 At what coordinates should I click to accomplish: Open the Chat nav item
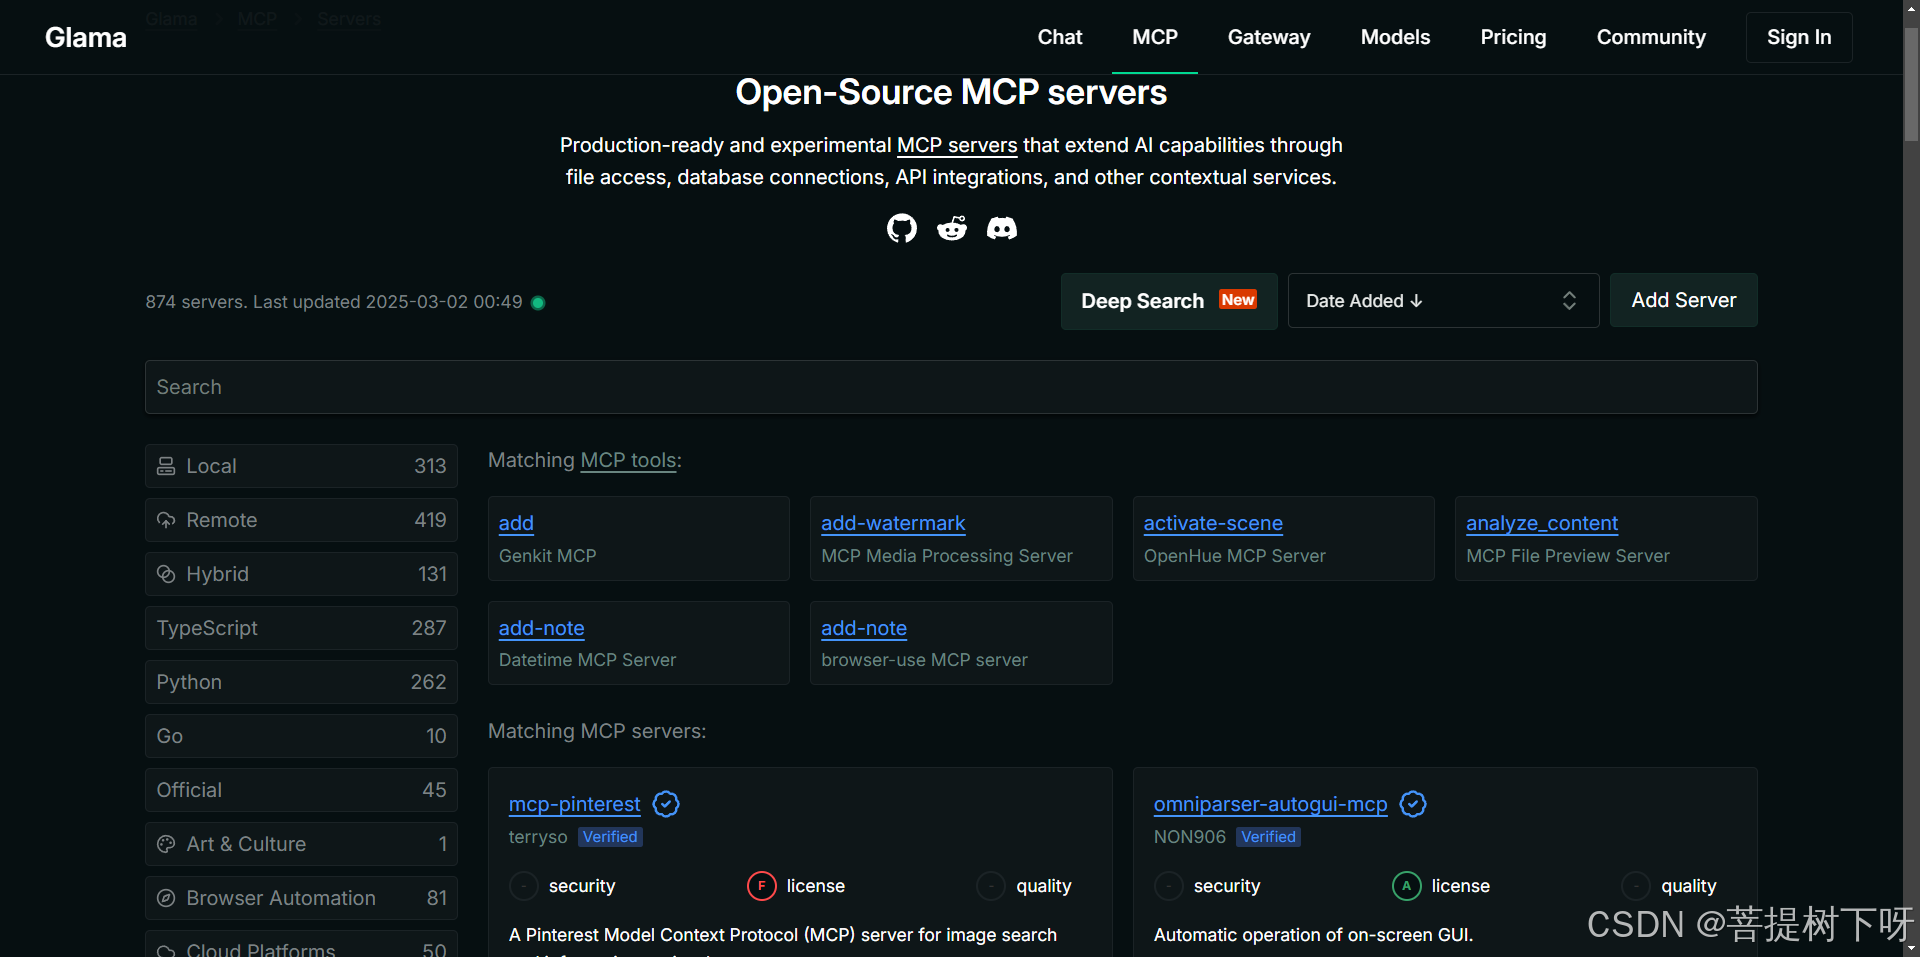[1060, 37]
